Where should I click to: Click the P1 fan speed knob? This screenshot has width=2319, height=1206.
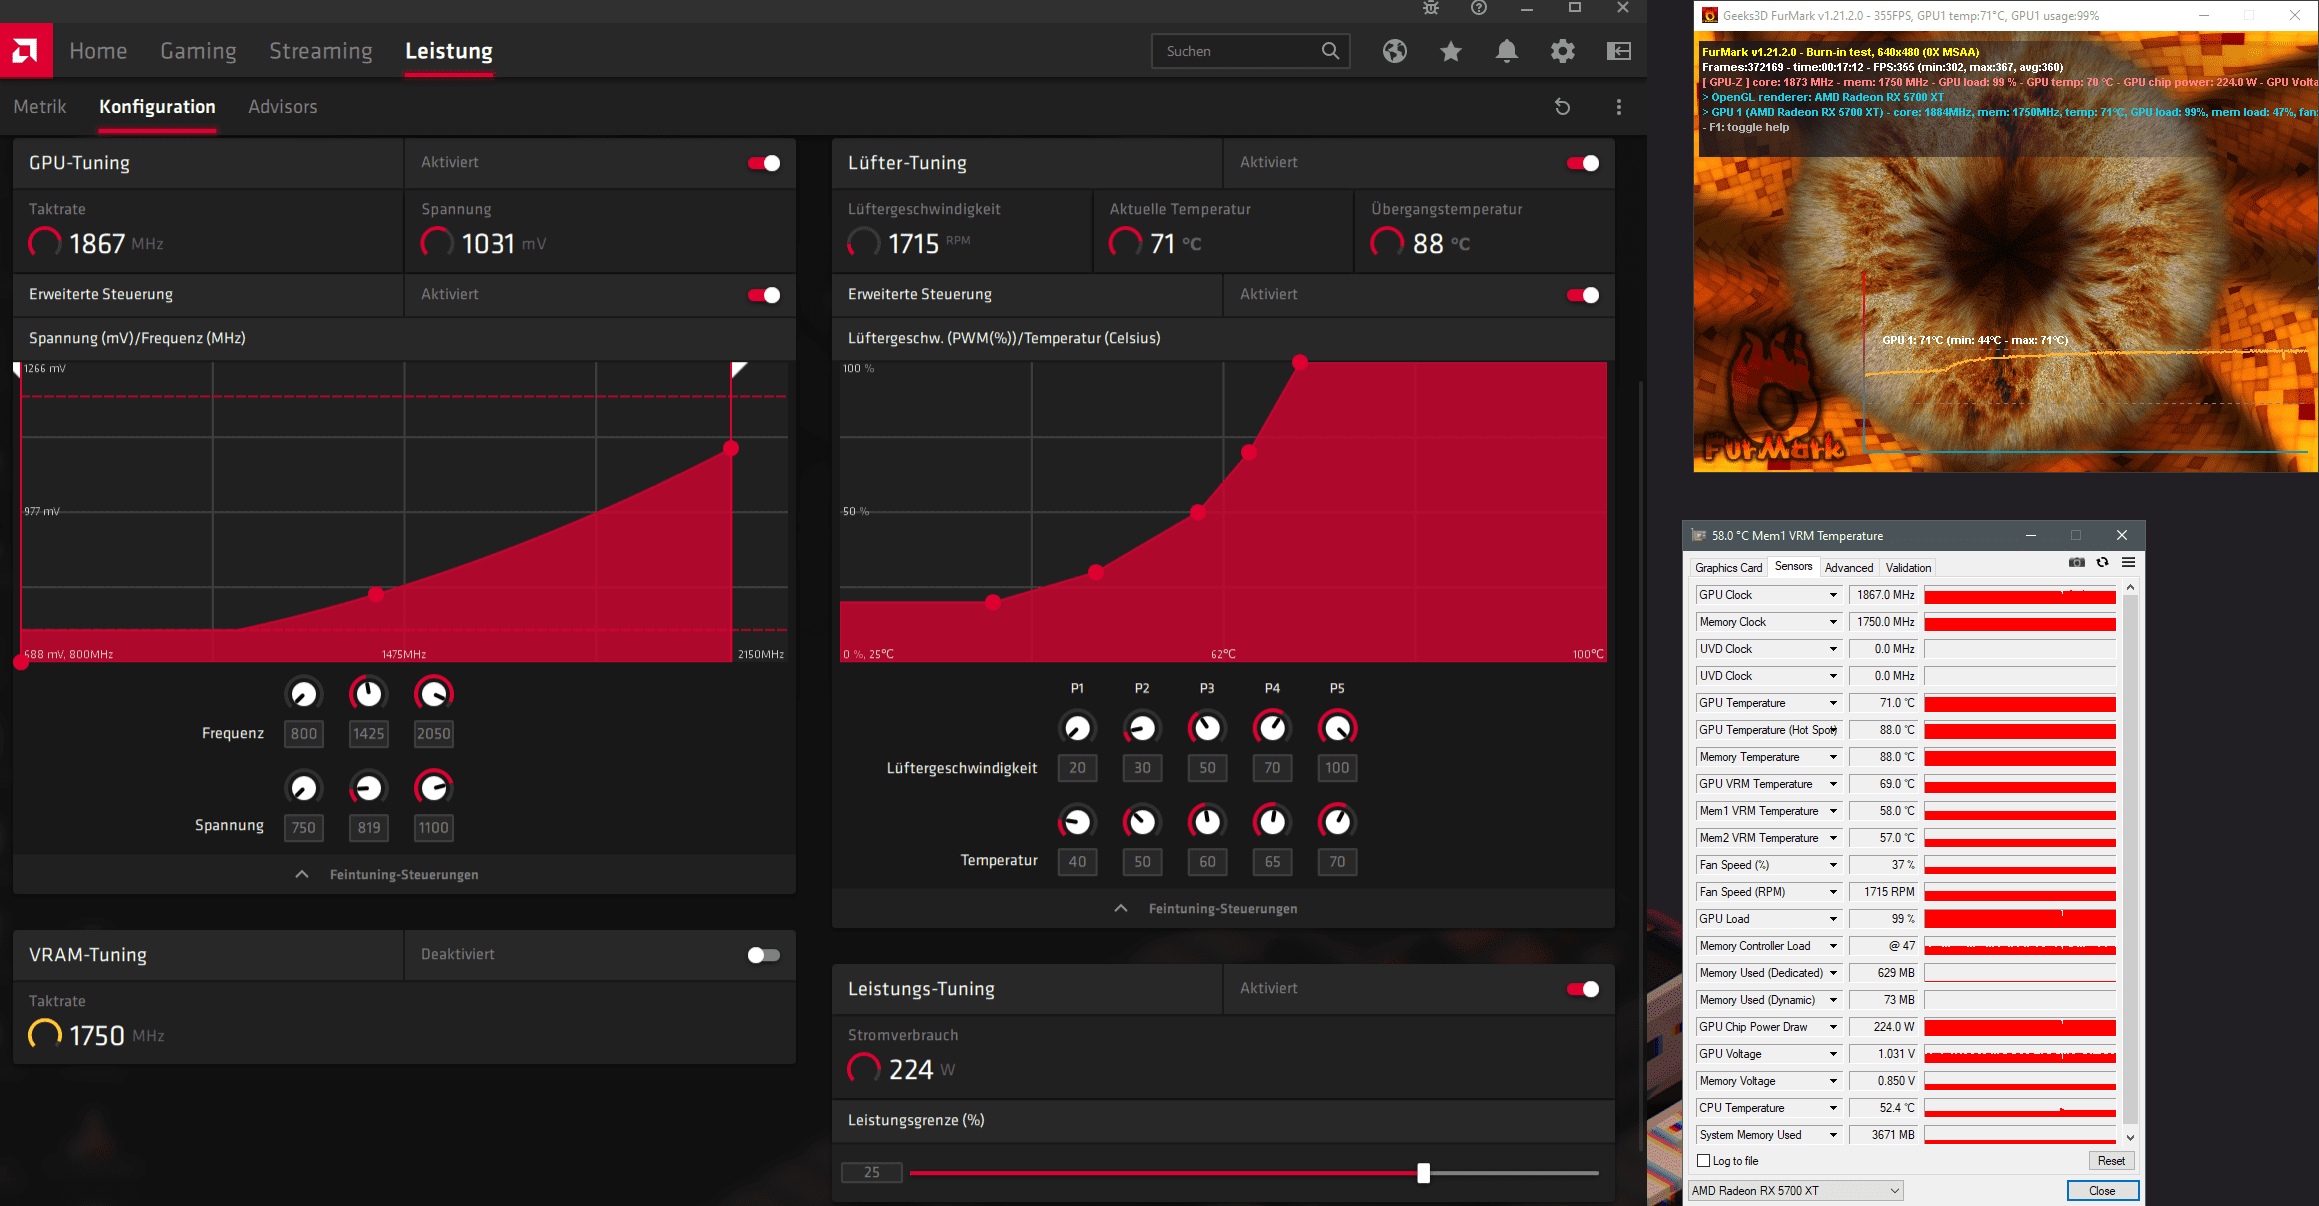(1077, 728)
